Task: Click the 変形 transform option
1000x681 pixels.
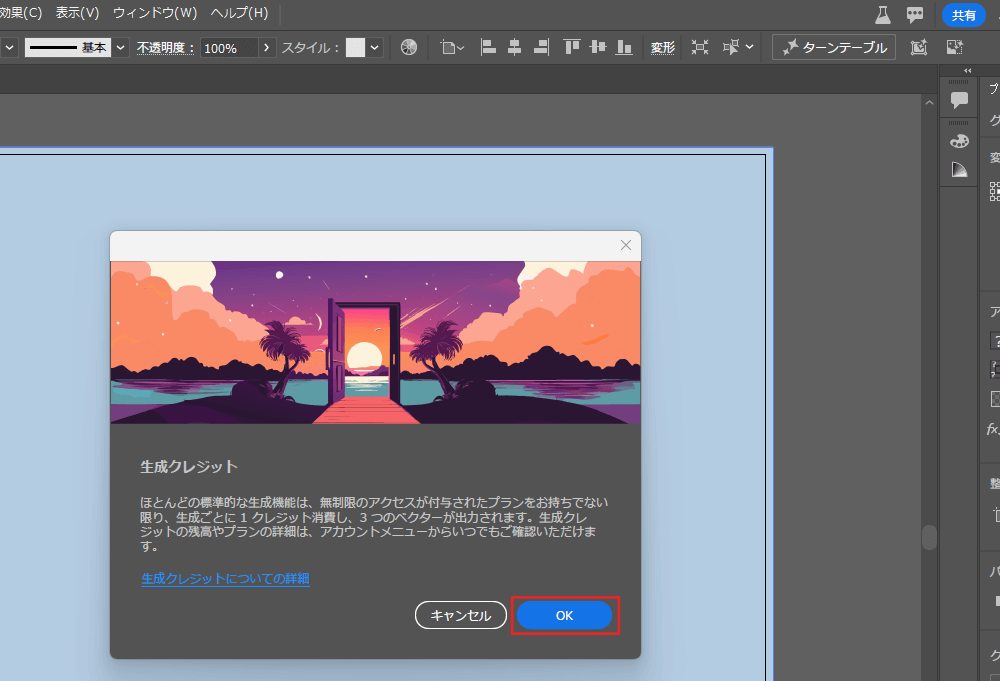Action: (663, 47)
